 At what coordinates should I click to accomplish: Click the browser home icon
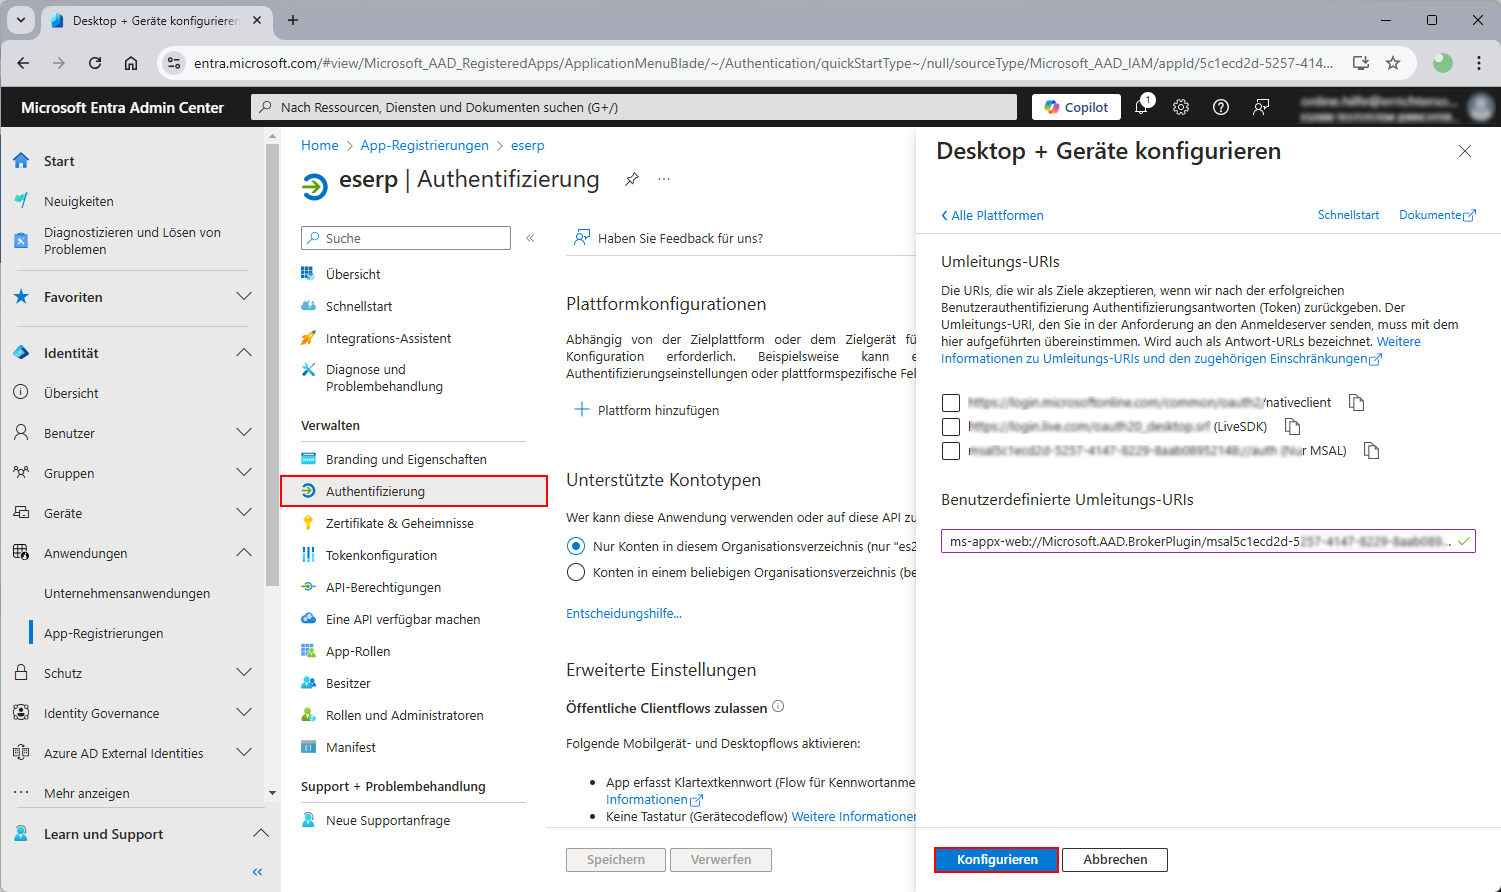coord(131,63)
